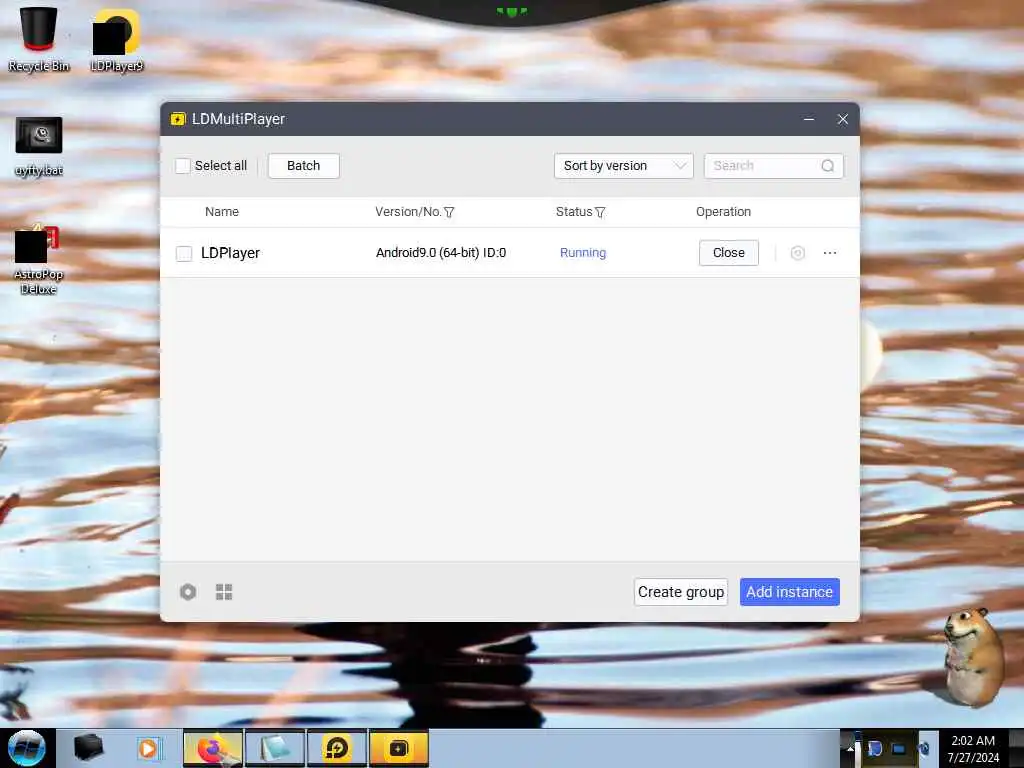Filter by Status funnel icon
Viewport: 1024px width, 768px height.
coord(600,212)
